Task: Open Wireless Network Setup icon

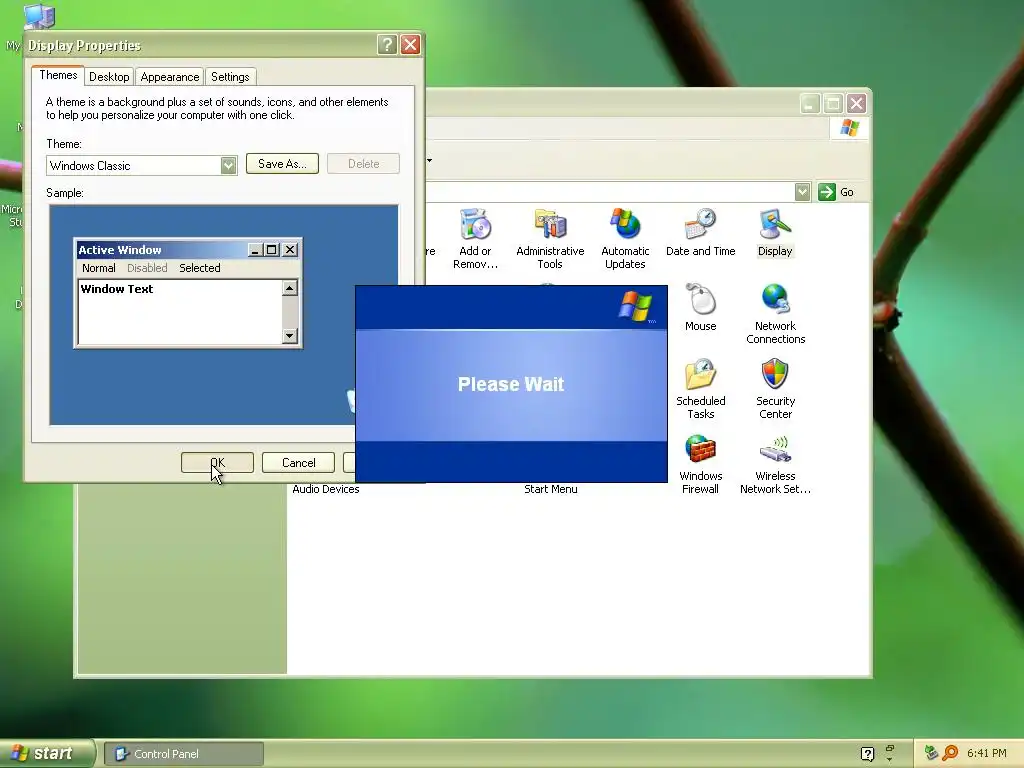Action: [x=775, y=464]
